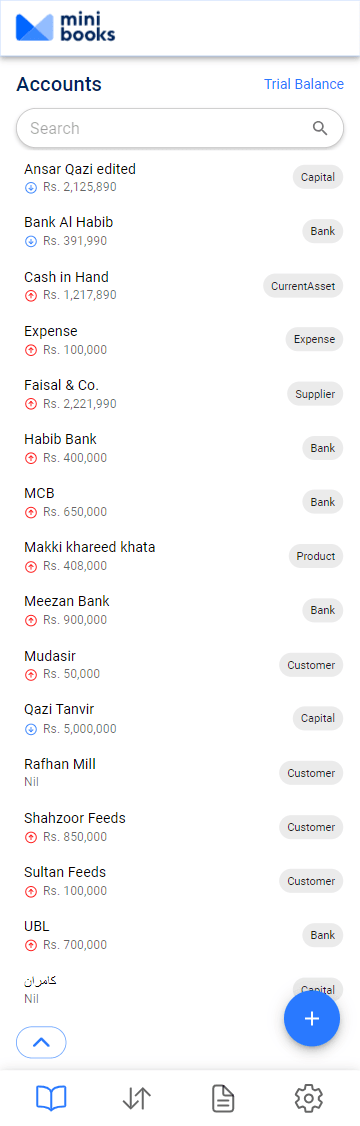This screenshot has width=360, height=1126.
Task: Click red up-arrow icon beside Cash in Hand
Action: (x=31, y=295)
